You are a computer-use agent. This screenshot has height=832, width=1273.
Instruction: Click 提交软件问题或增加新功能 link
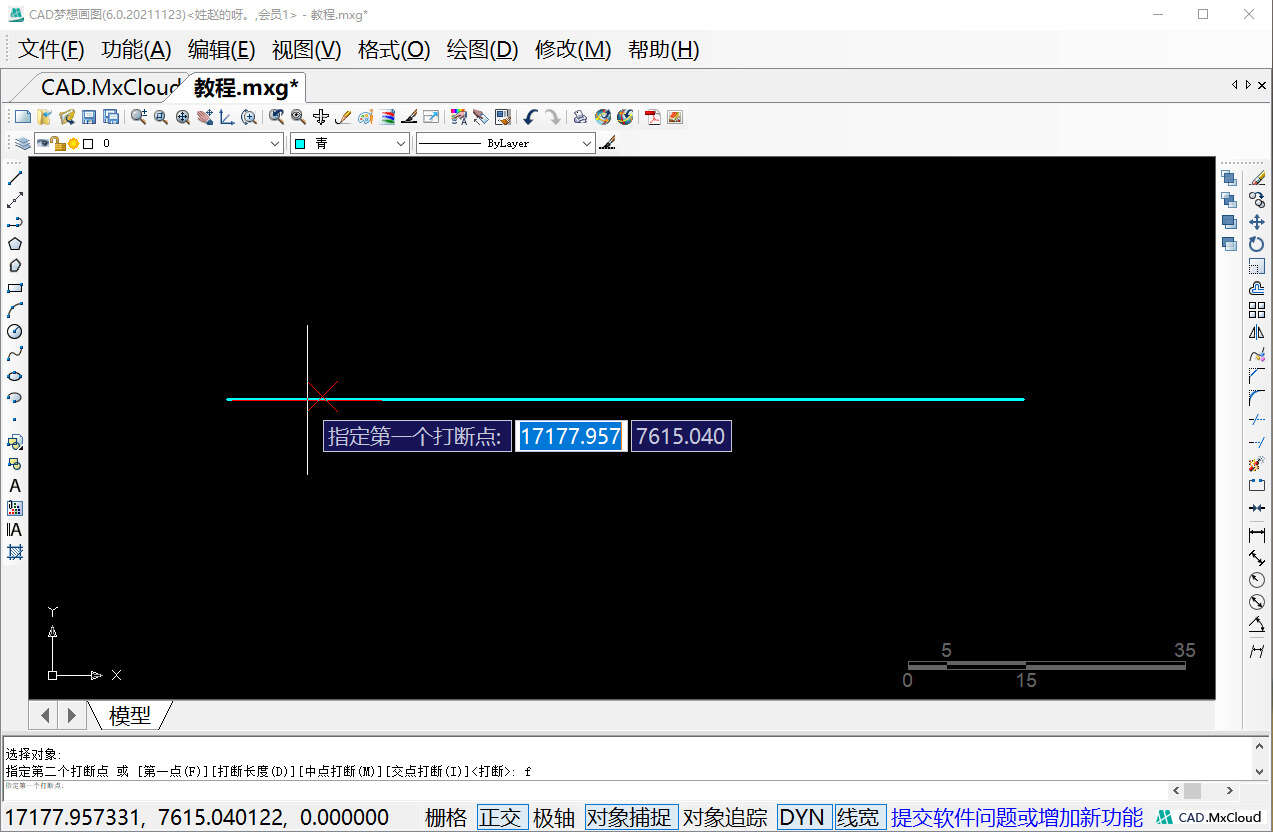[1017, 817]
